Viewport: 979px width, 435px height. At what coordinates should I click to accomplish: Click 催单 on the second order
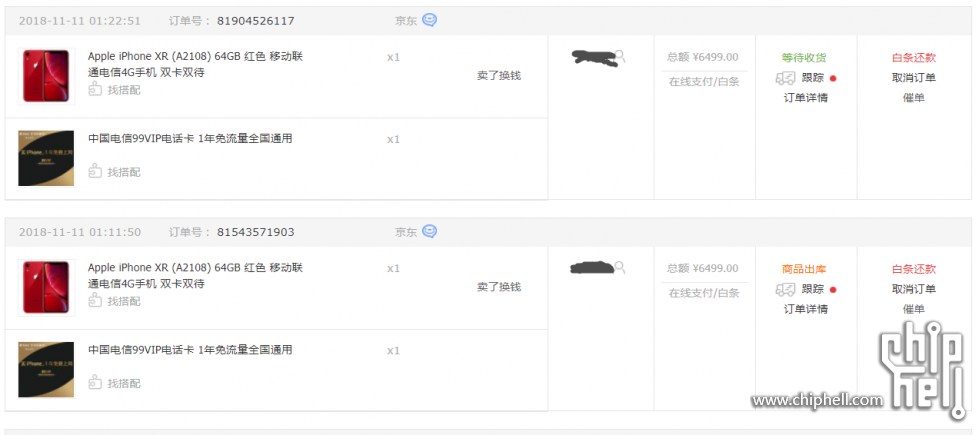point(913,309)
